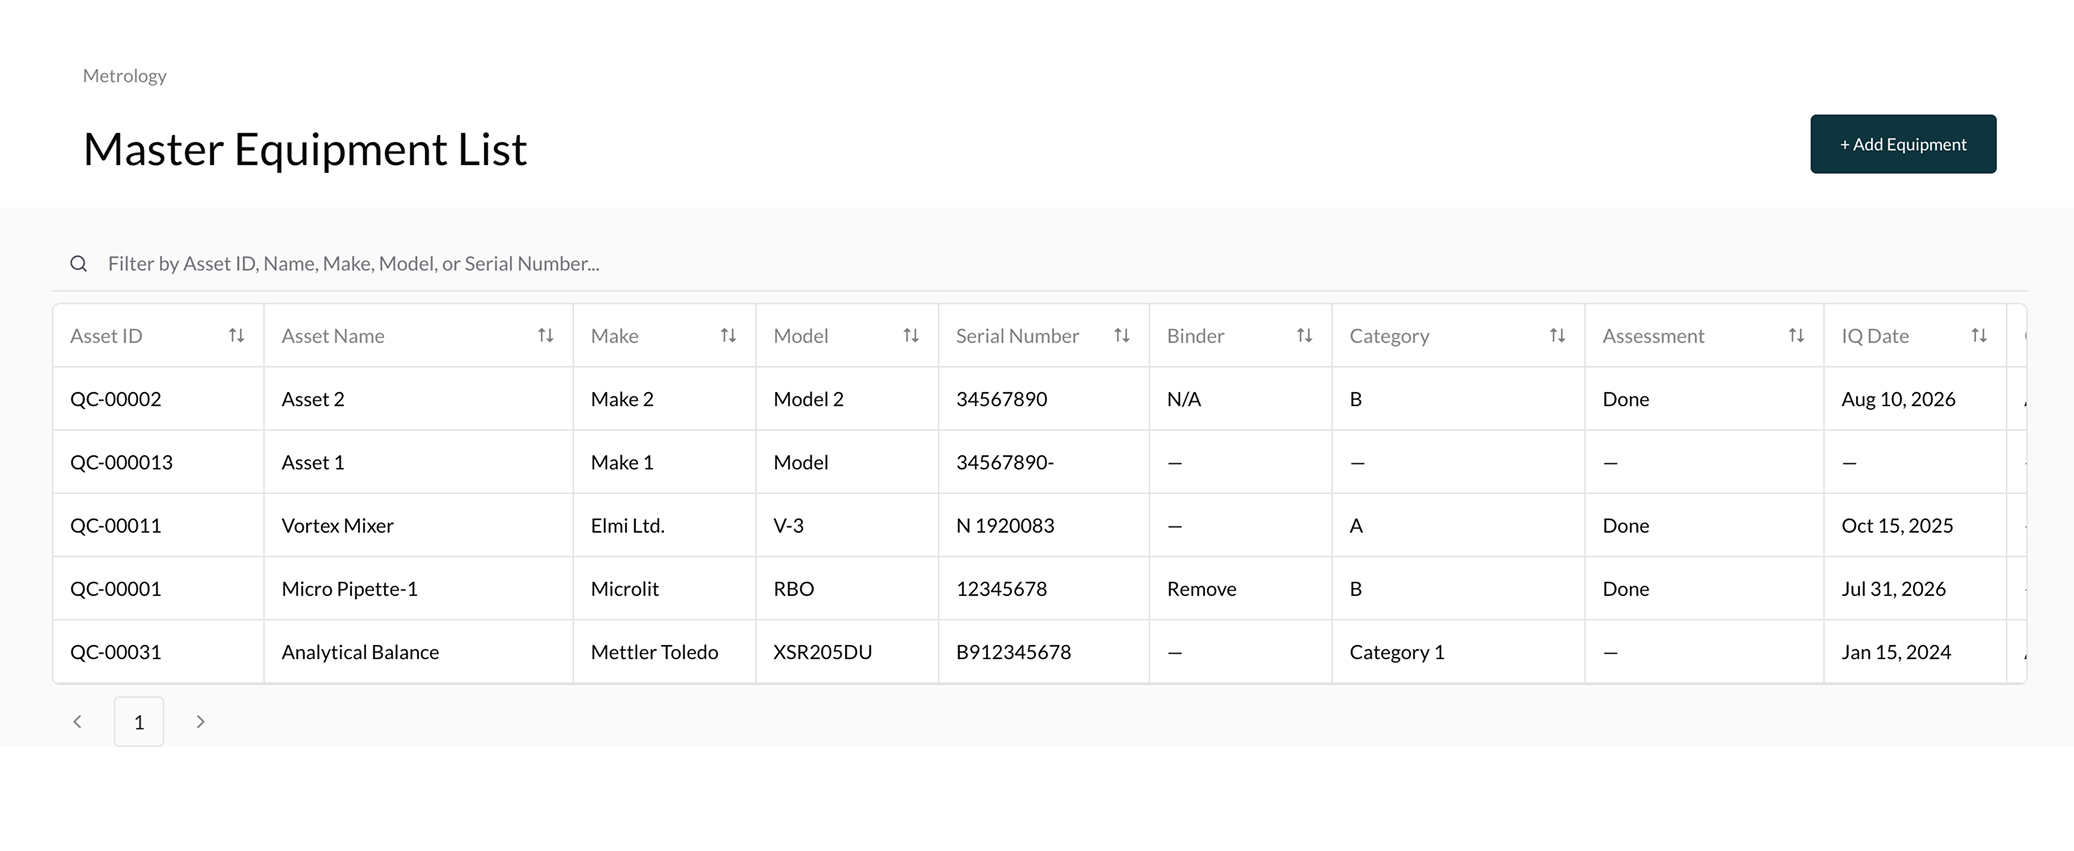This screenshot has width=2074, height=851.
Task: Open the QC-00002 asset row
Action: [x=1040, y=399]
